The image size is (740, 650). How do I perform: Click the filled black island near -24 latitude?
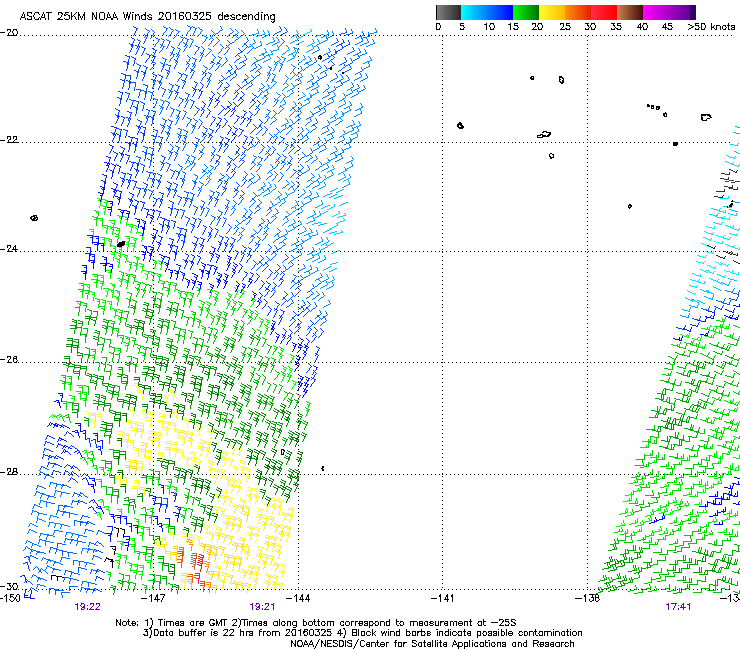(x=121, y=244)
